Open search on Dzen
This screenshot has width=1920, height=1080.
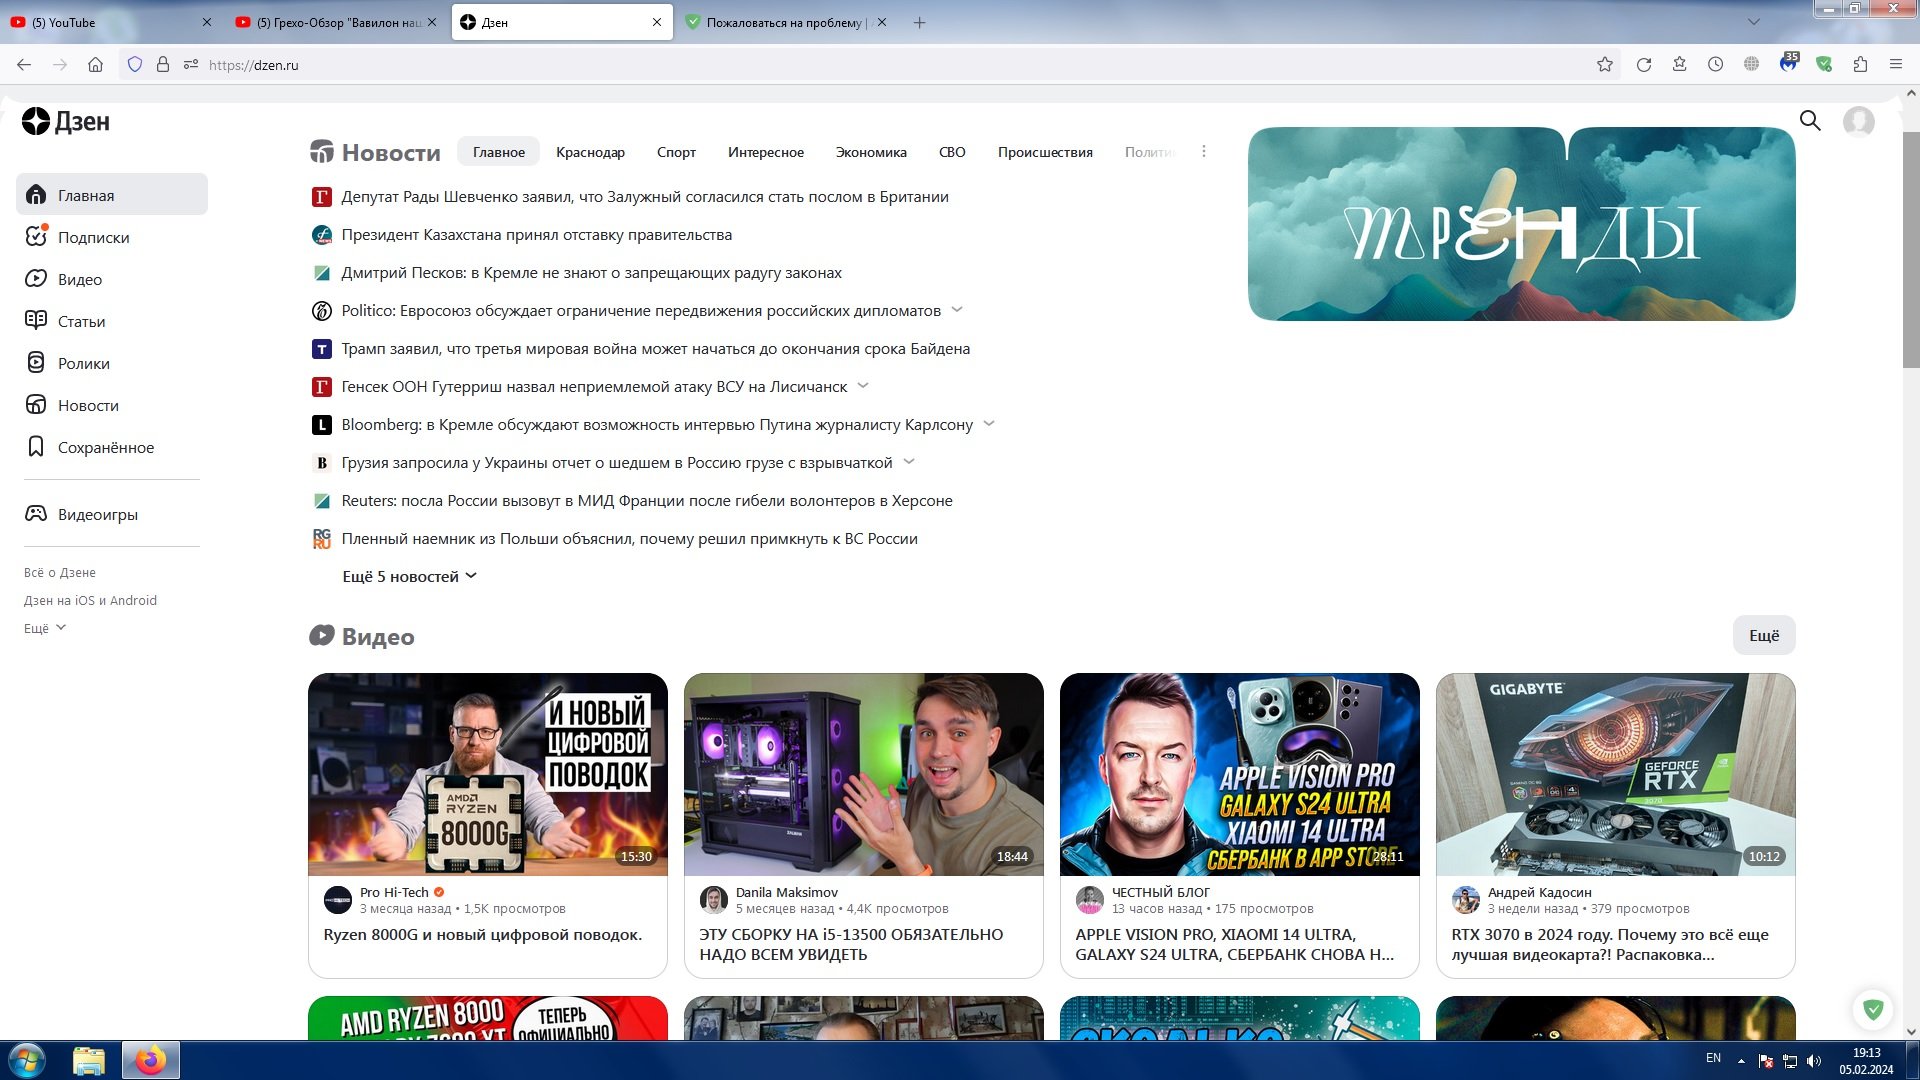[1811, 120]
